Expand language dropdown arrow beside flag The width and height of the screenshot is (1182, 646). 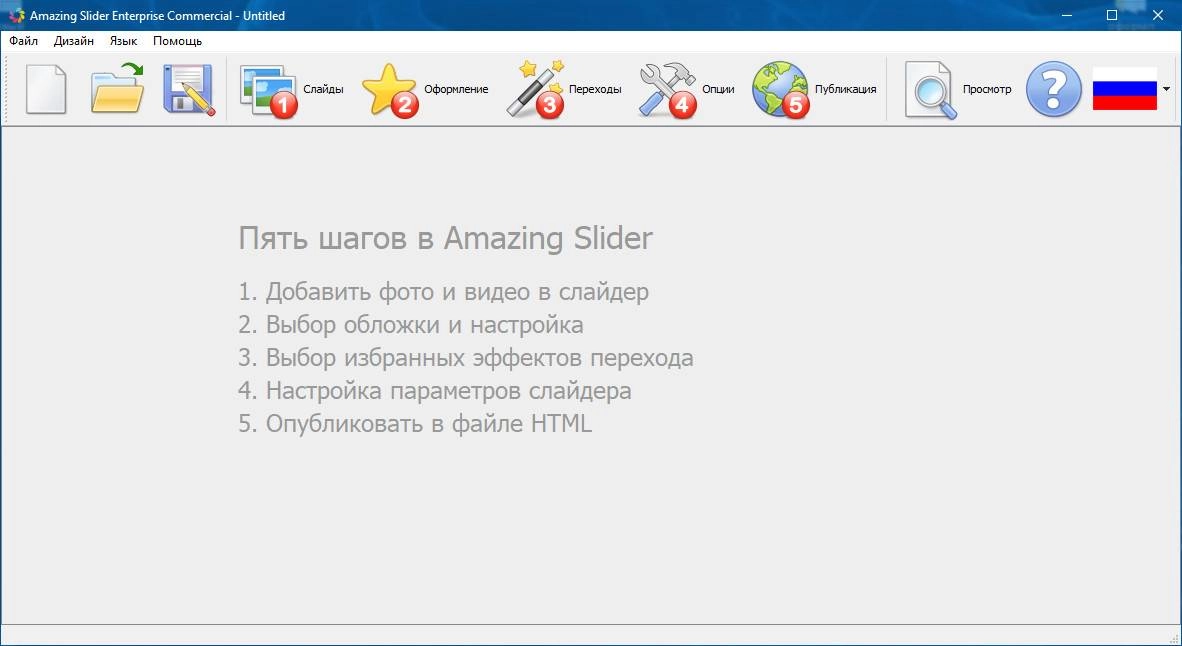point(1166,89)
